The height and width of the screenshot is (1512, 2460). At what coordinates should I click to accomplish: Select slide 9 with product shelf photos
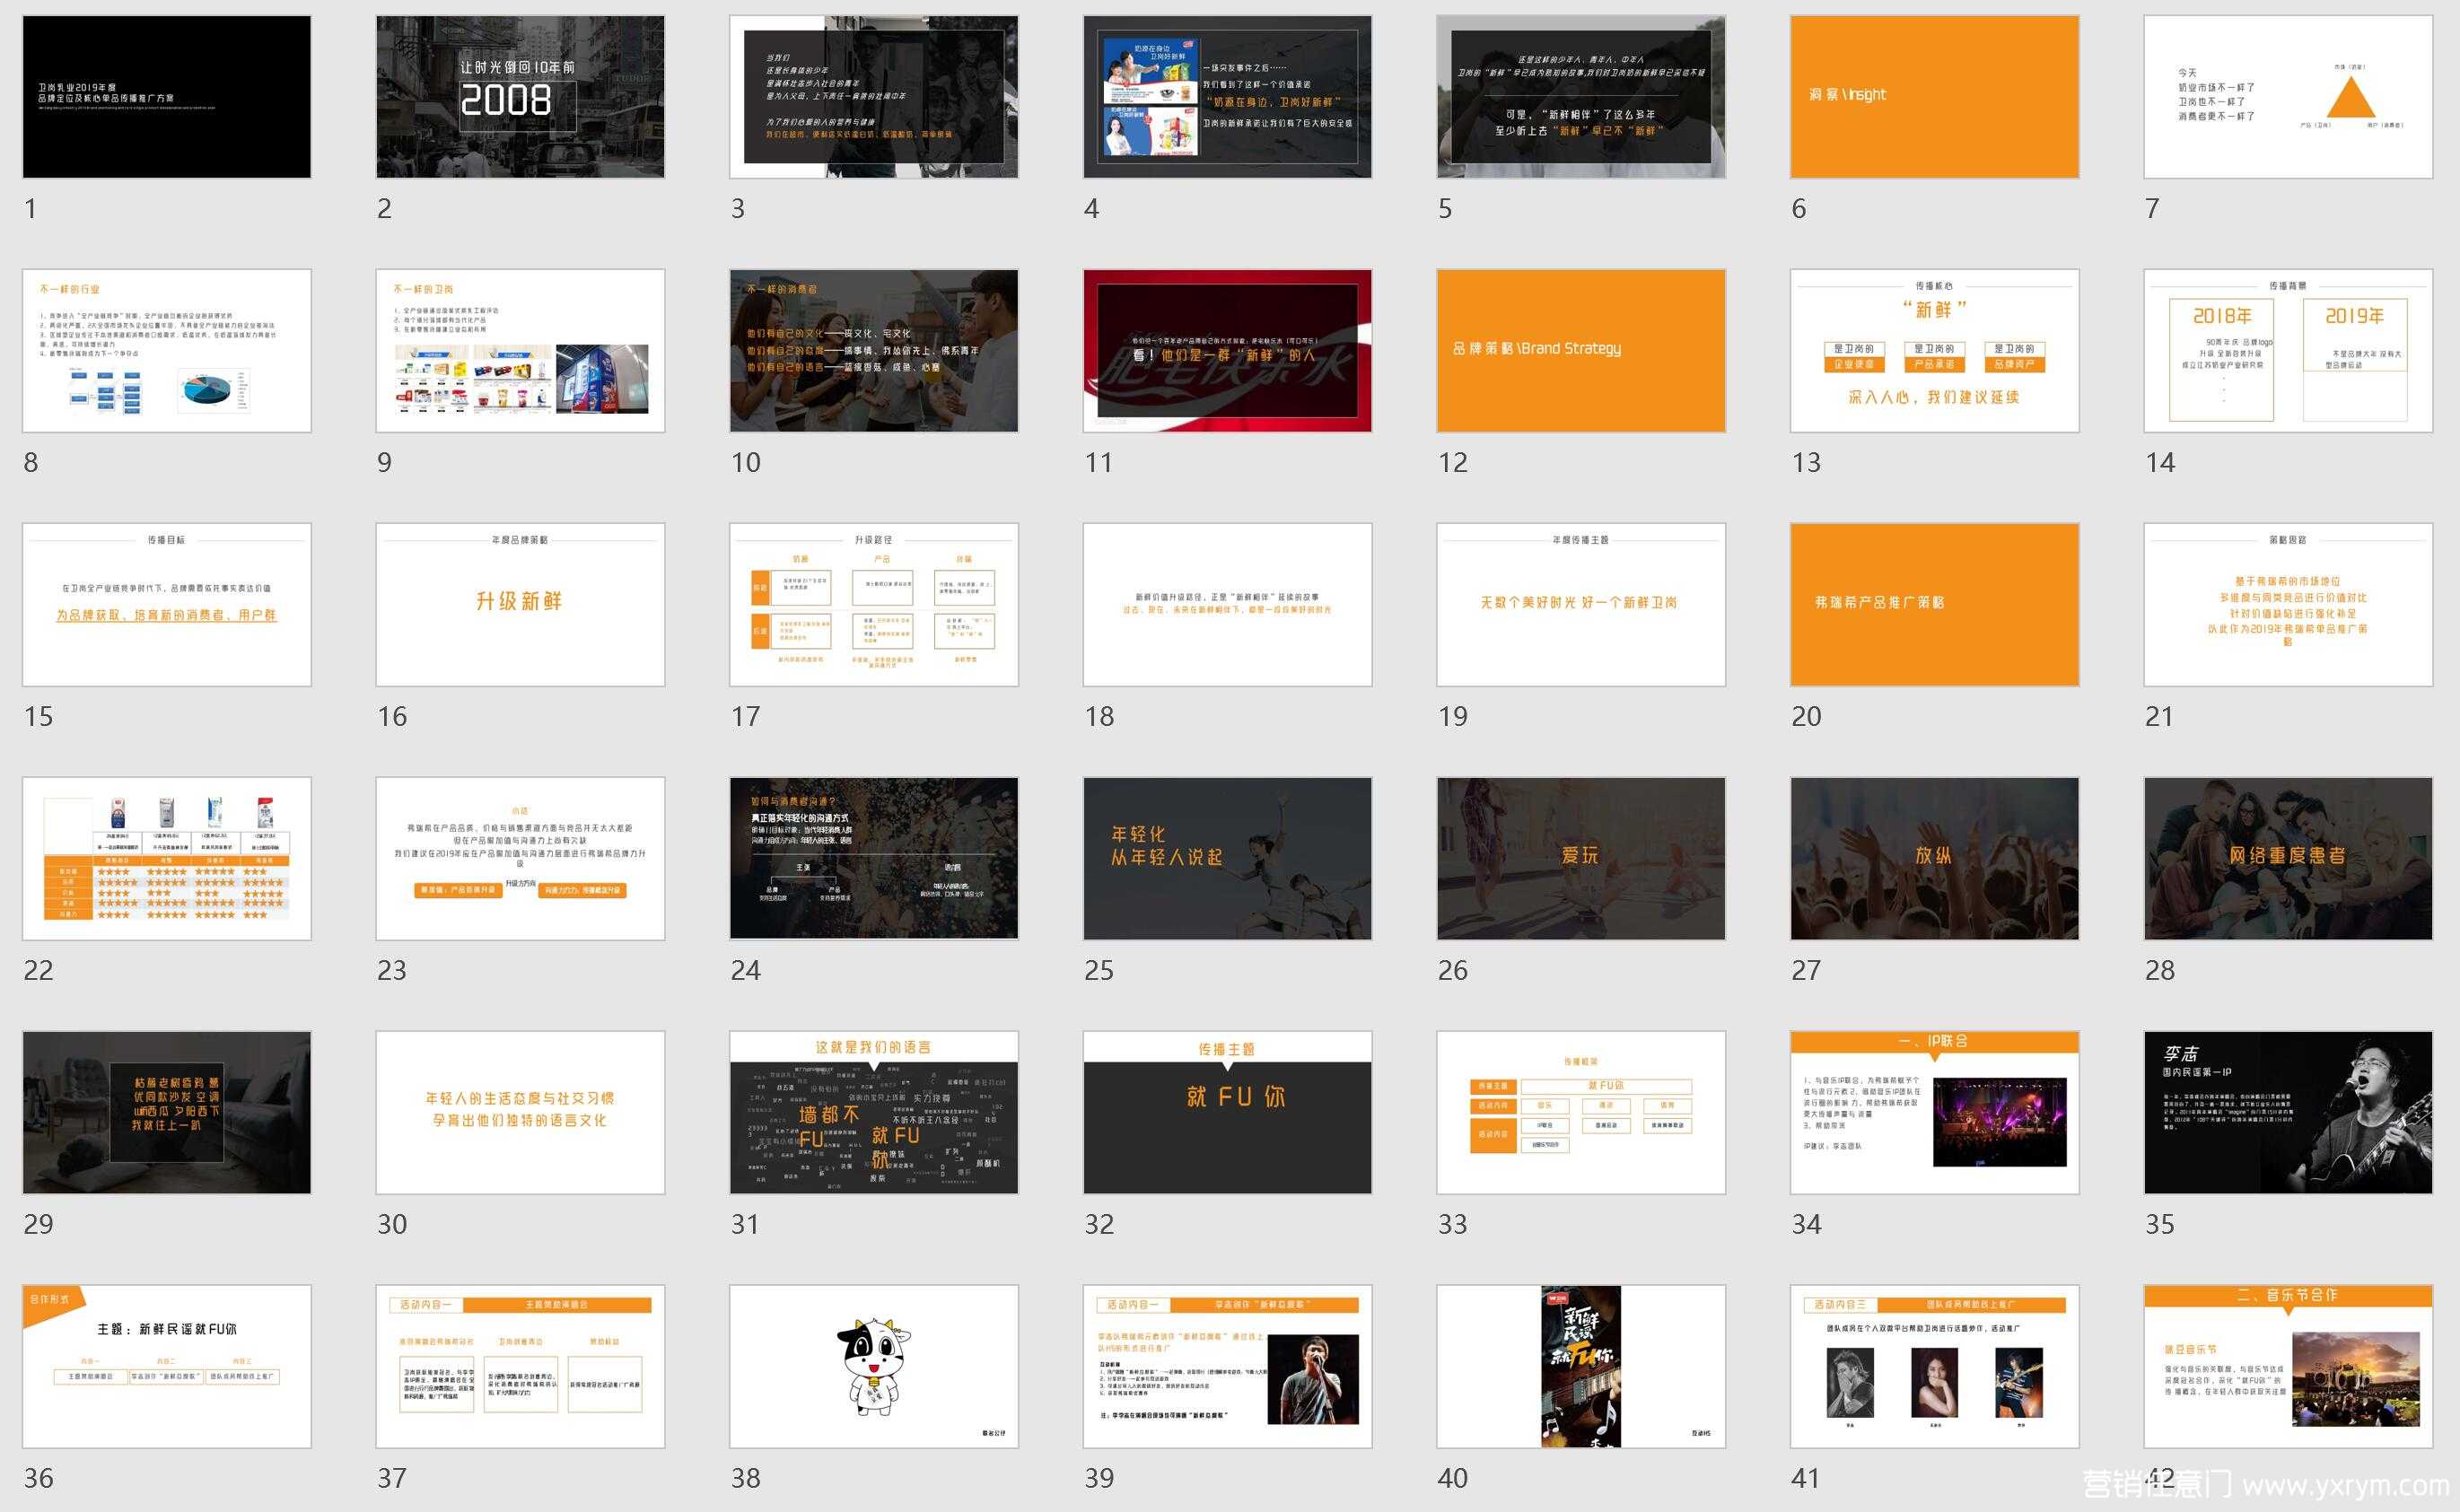pos(520,351)
